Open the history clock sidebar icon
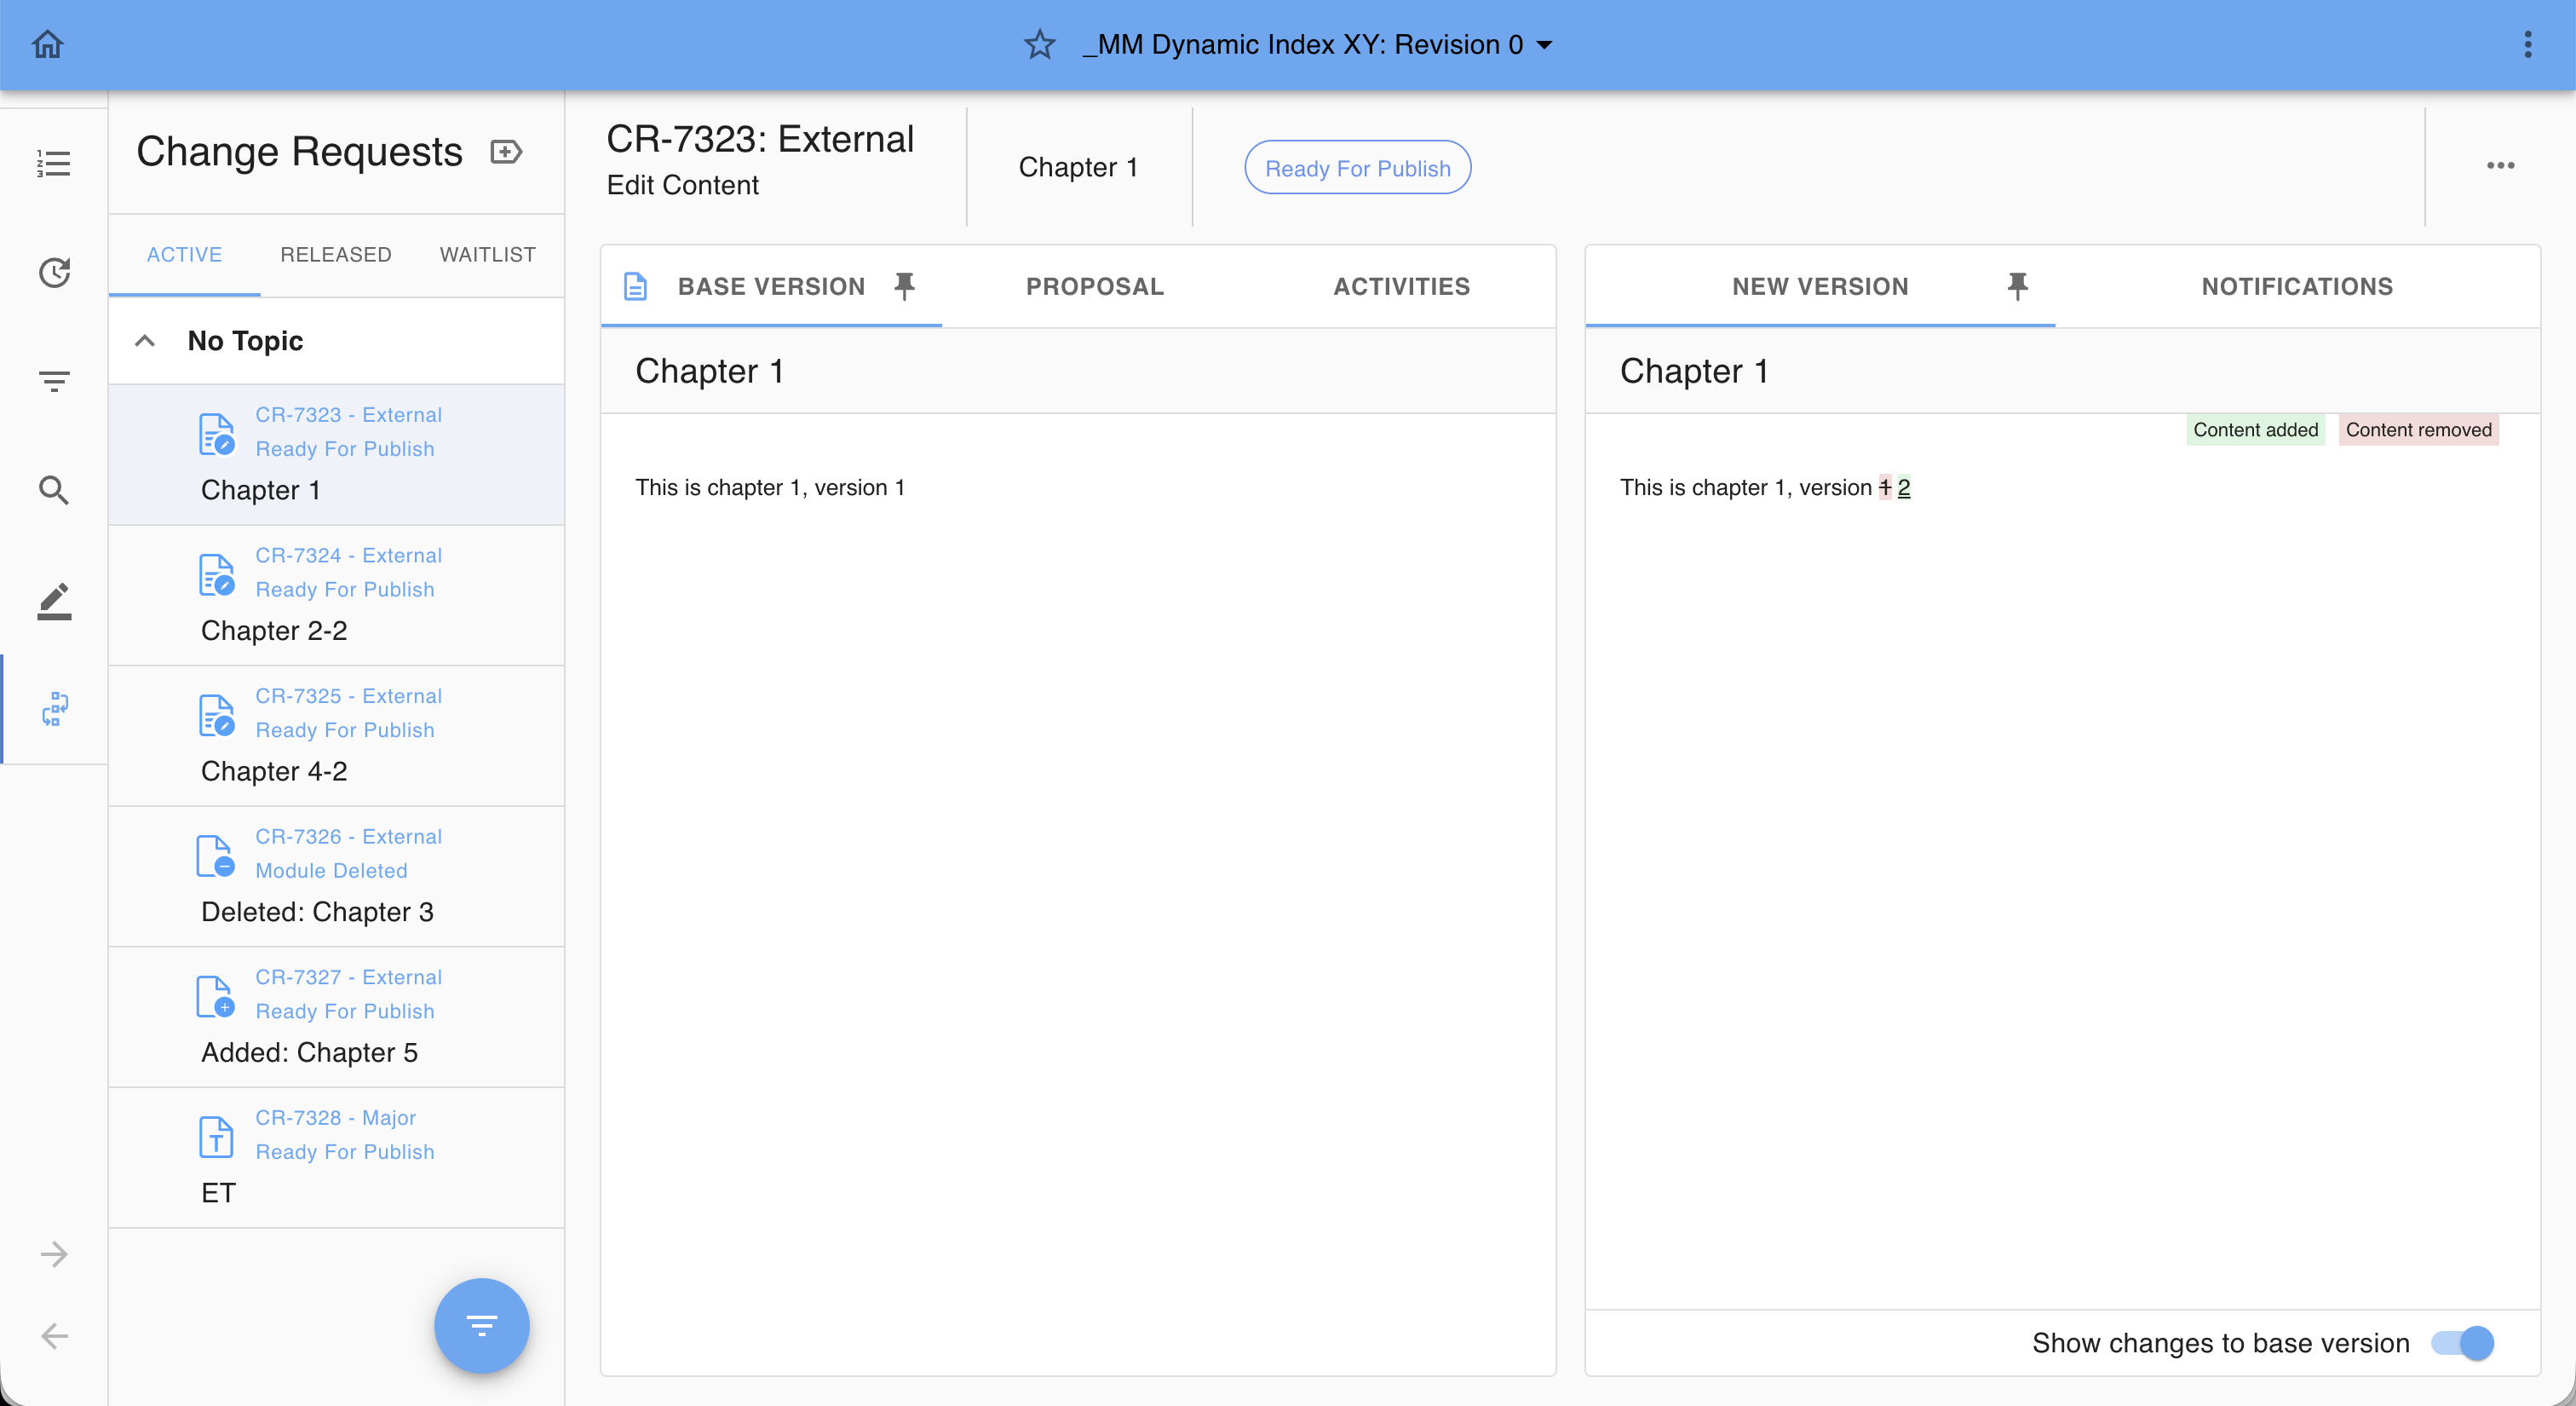This screenshot has height=1406, width=2576. 54,272
